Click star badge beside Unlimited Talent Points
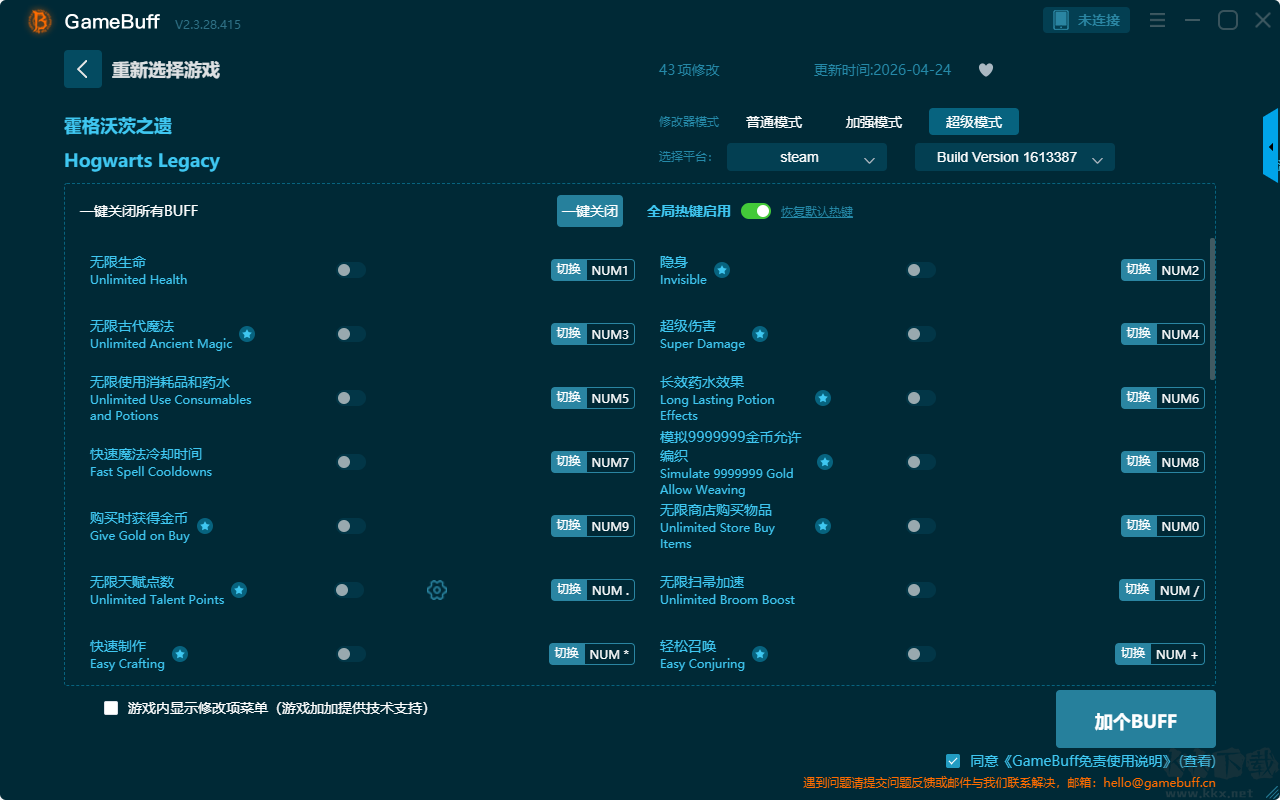The height and width of the screenshot is (800, 1280). [239, 590]
